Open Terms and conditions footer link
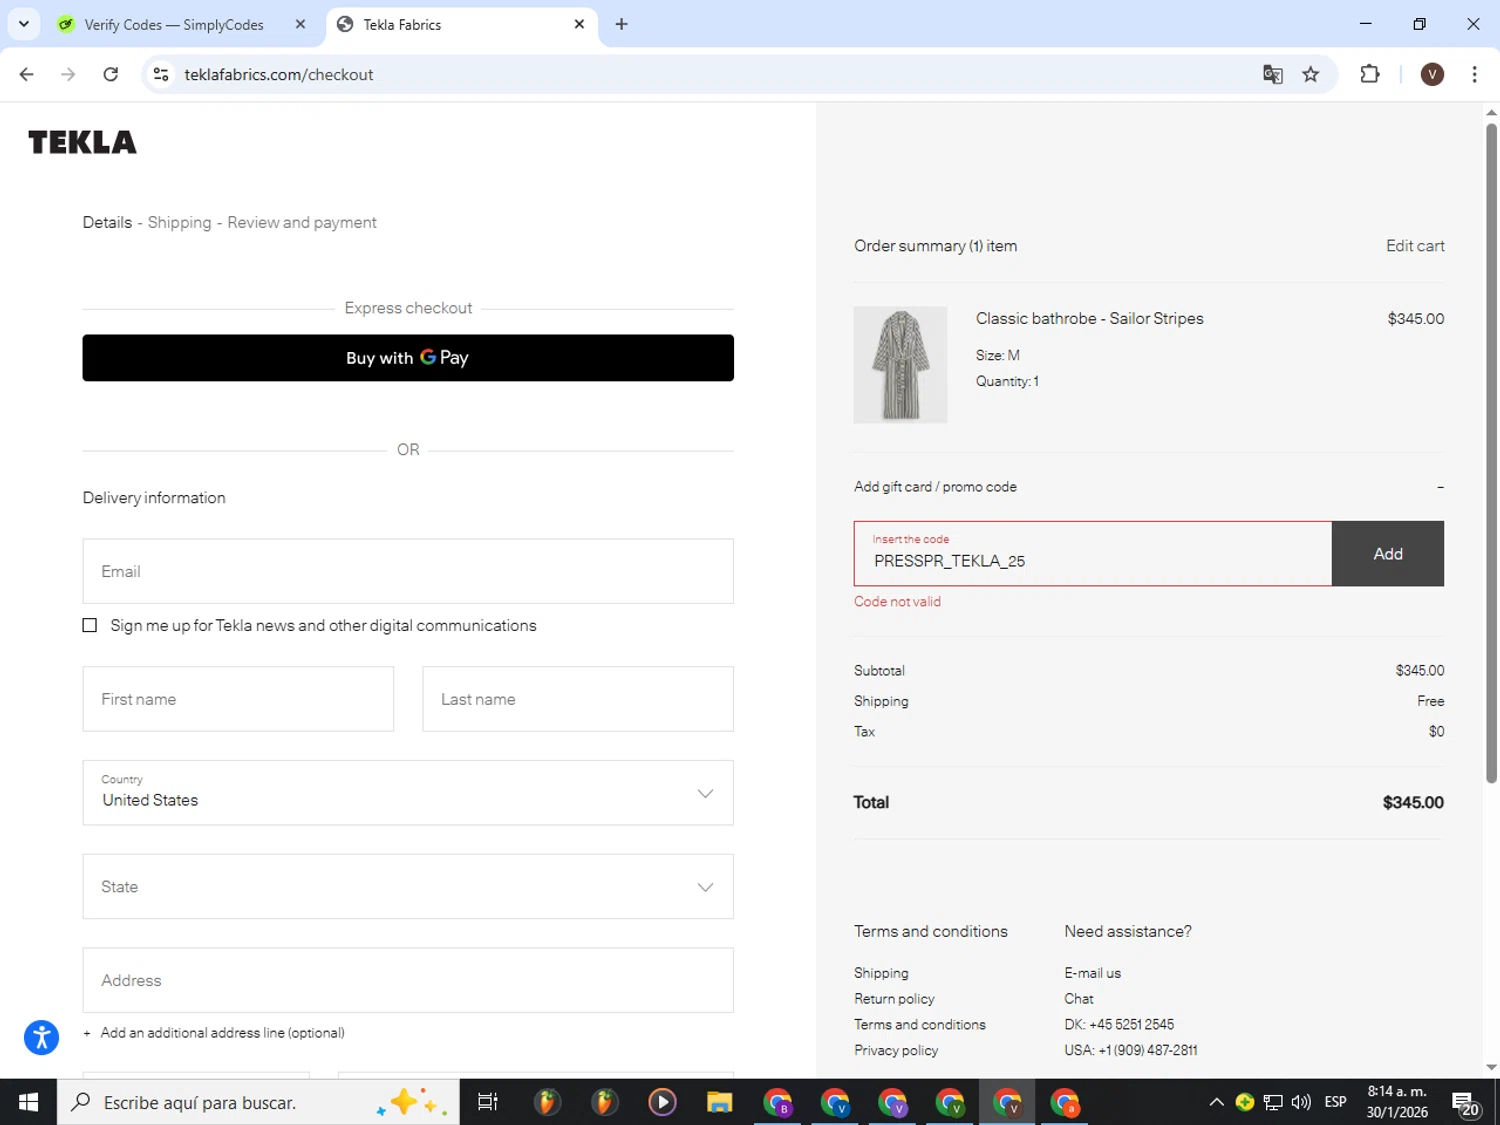The width and height of the screenshot is (1500, 1125). [920, 1025]
